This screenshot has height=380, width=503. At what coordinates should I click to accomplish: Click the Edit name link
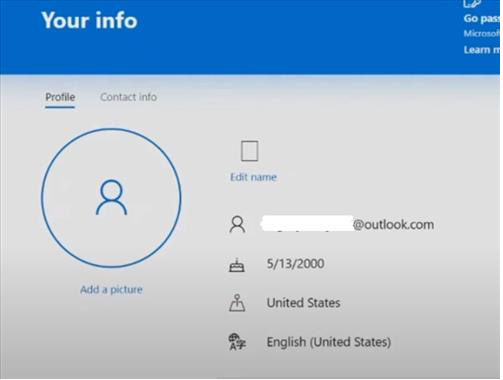click(x=253, y=177)
